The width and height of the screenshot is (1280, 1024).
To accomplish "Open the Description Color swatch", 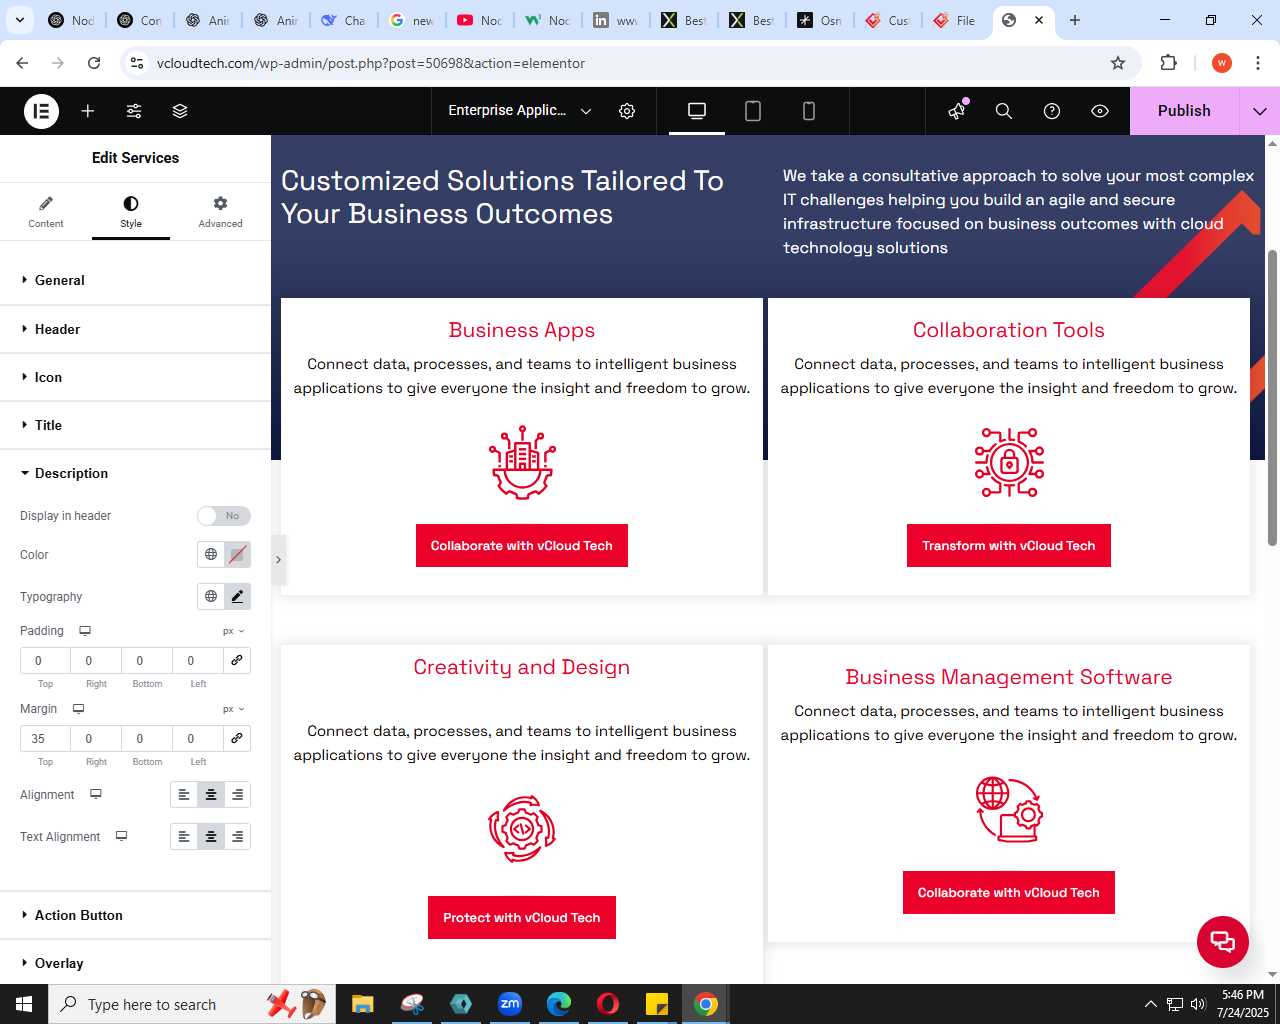I will pos(237,554).
